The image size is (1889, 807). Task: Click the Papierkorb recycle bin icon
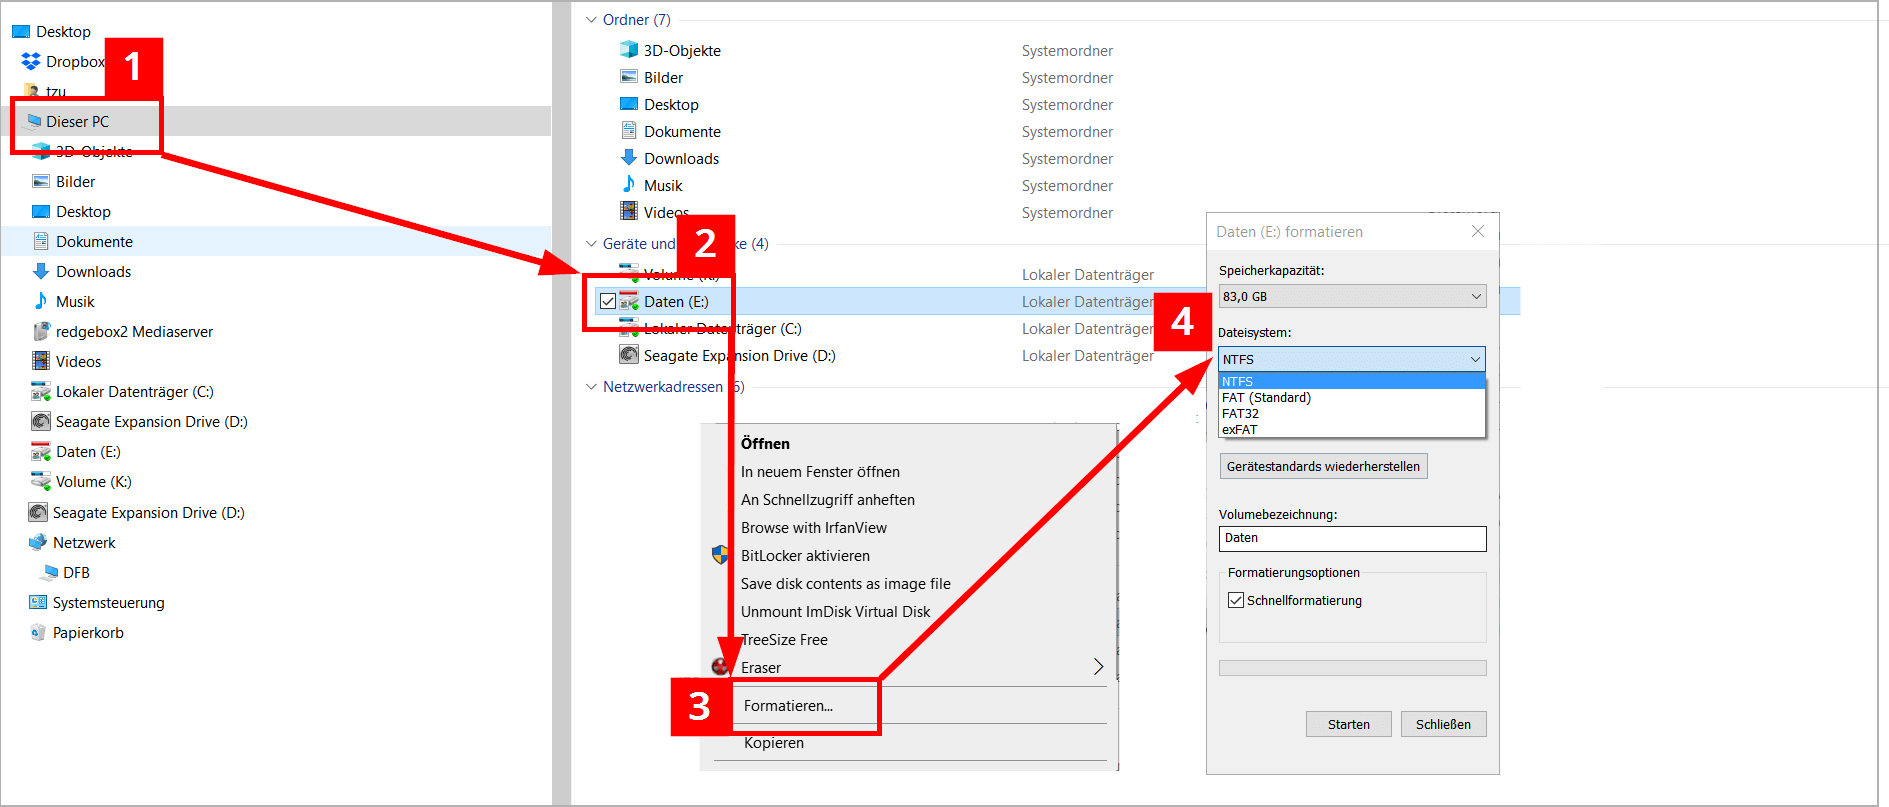38,632
